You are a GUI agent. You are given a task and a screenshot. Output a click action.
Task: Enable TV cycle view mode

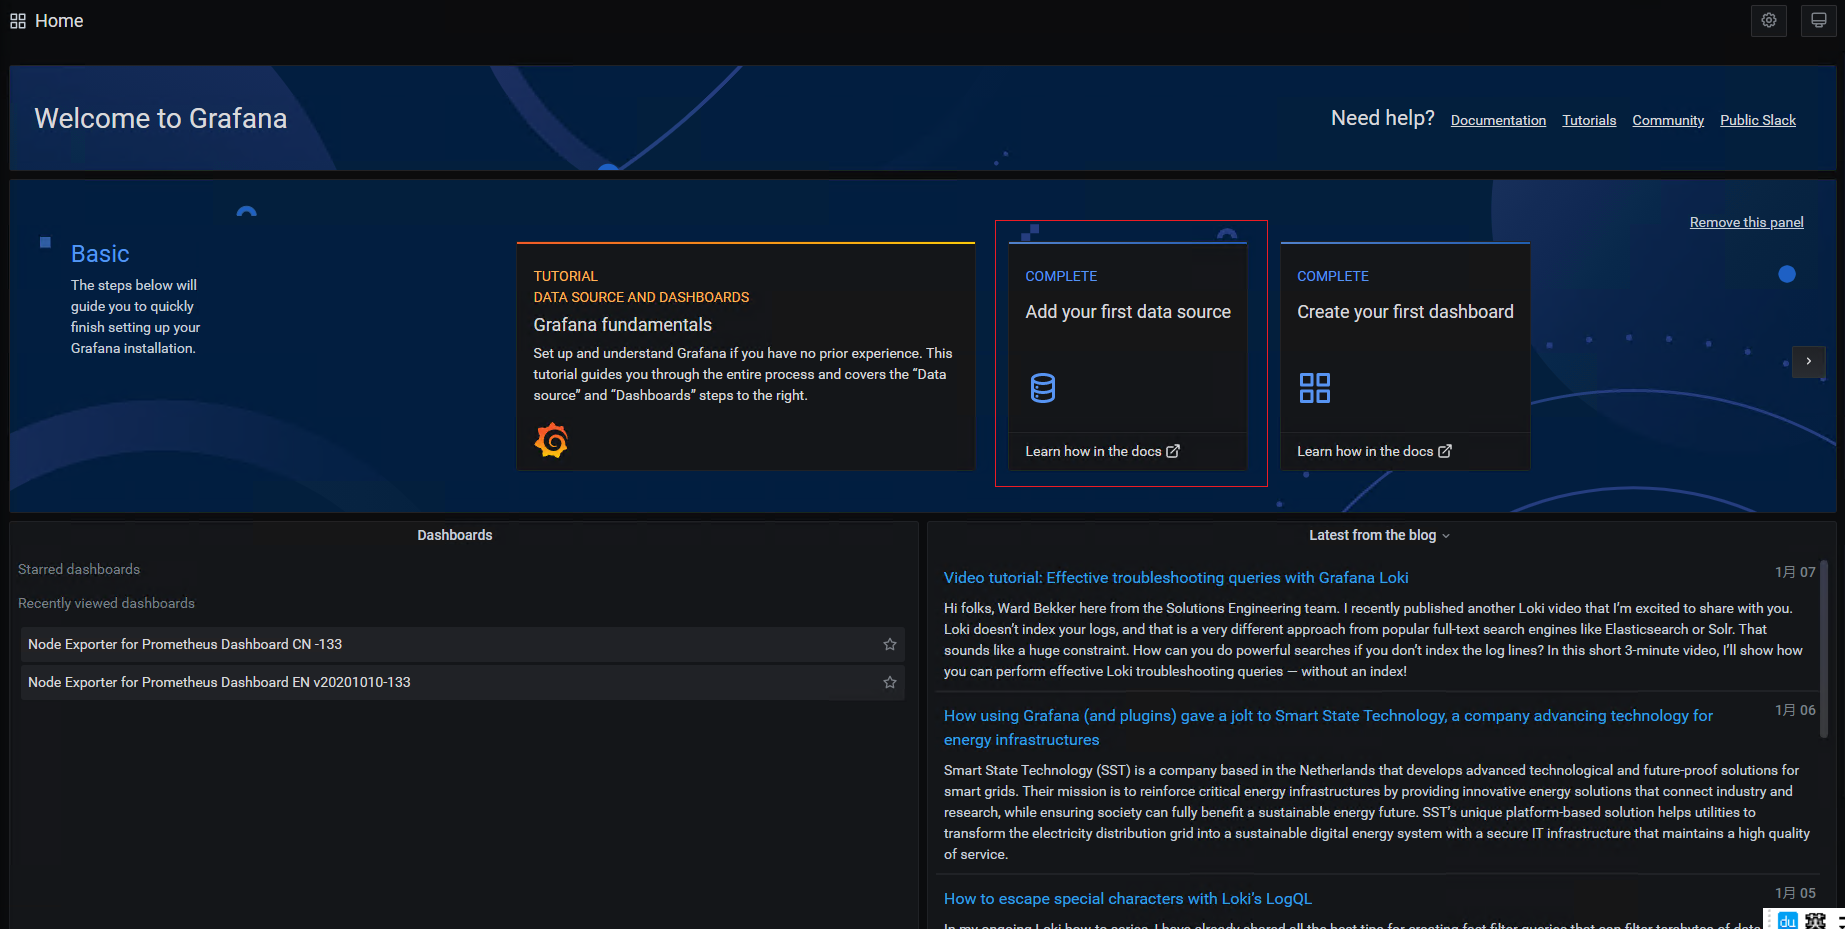(1818, 20)
